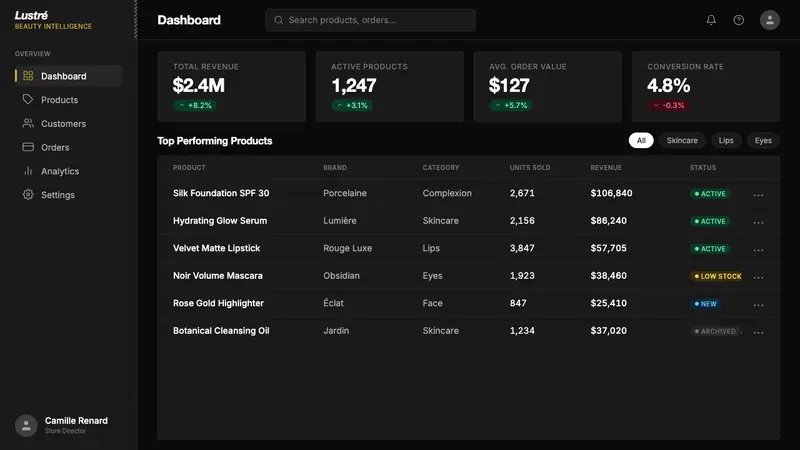
Task: Open the Conversion Rate card
Action: [x=706, y=86]
